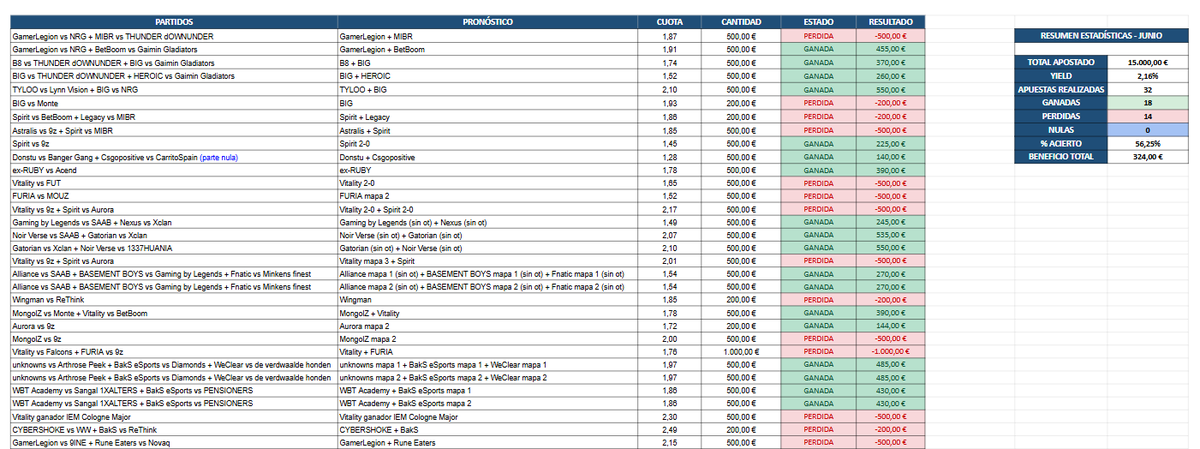Click the '144,00 €' result cell
1200x449 pixels.
coord(889,326)
